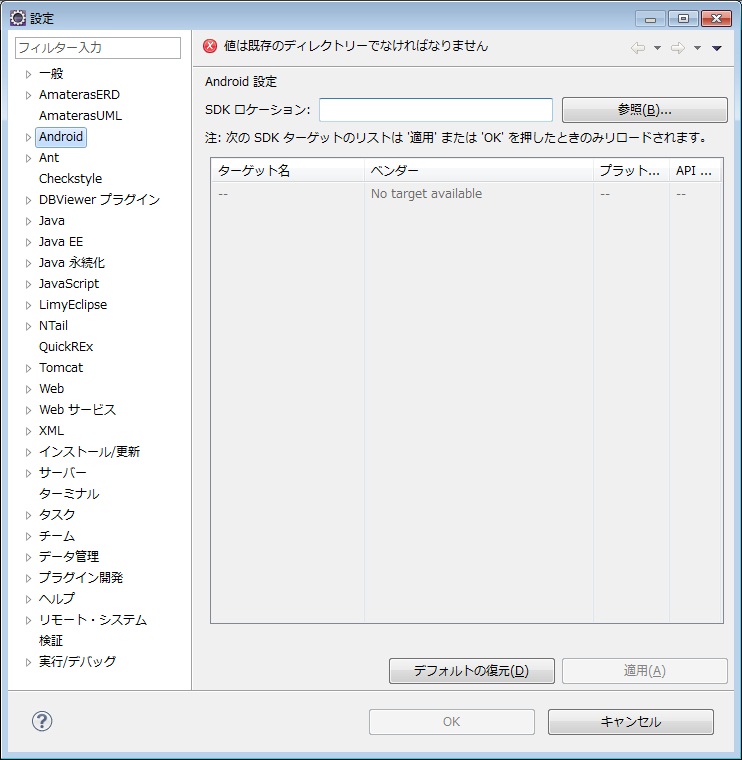742x760 pixels.
Task: Expand the NTail tree node
Action: pyautogui.click(x=28, y=326)
